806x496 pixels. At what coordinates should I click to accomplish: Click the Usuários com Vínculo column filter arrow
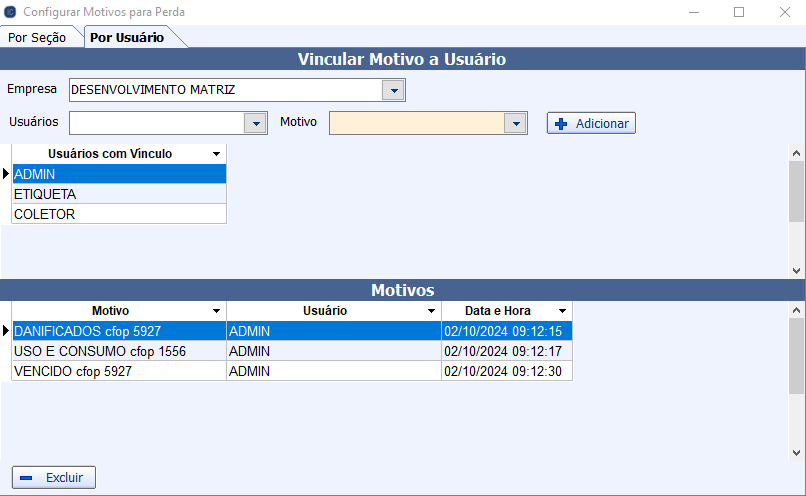click(216, 154)
